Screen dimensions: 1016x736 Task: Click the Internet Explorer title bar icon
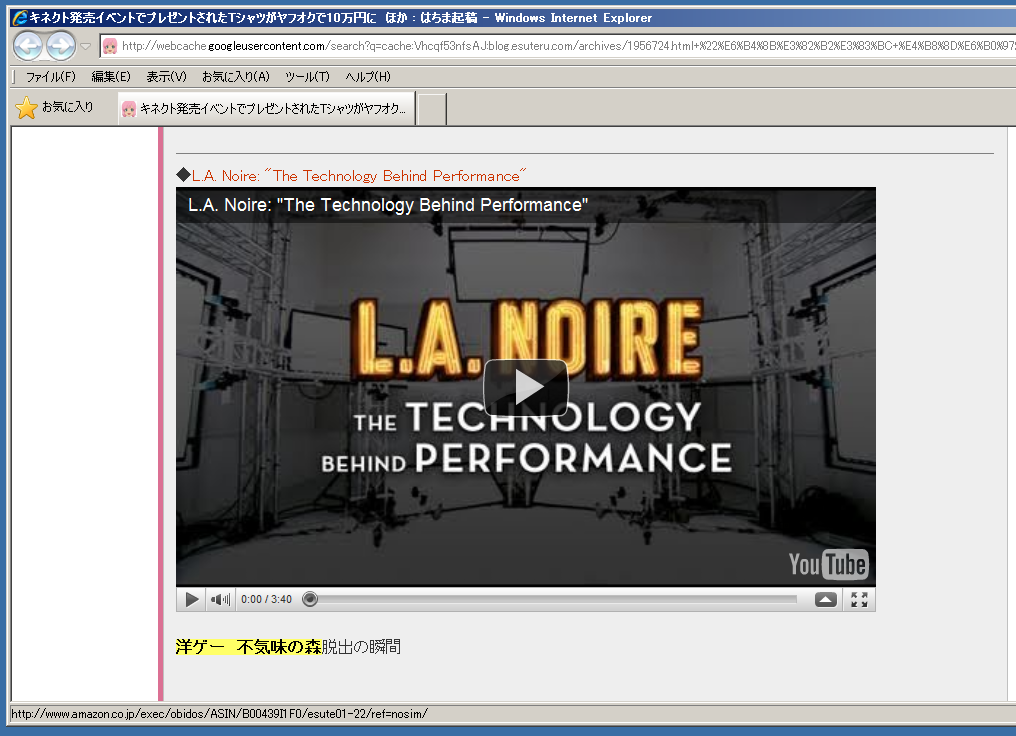(20, 17)
